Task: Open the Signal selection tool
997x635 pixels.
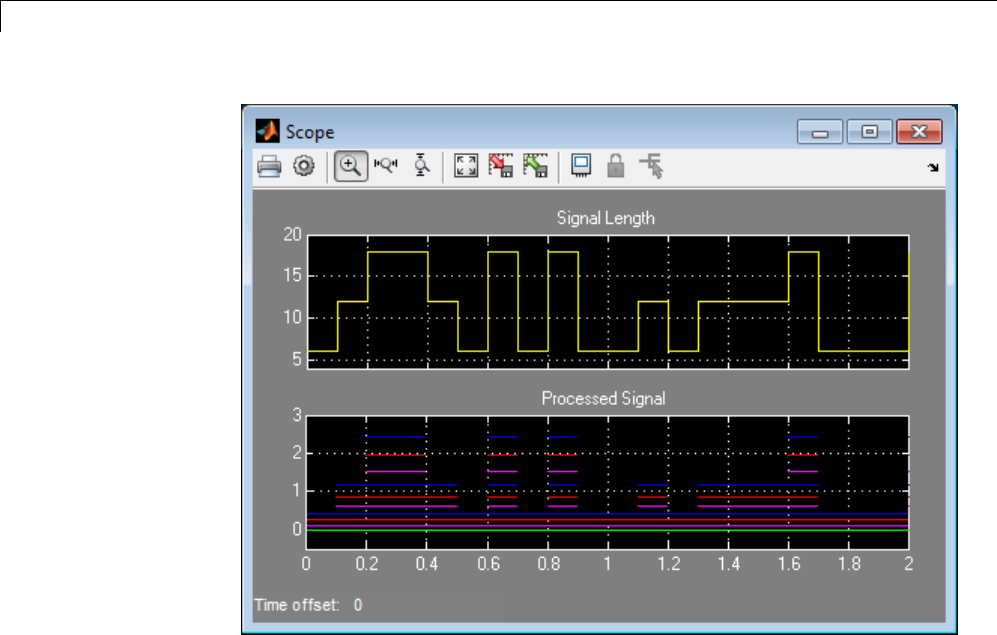Action: [652, 167]
